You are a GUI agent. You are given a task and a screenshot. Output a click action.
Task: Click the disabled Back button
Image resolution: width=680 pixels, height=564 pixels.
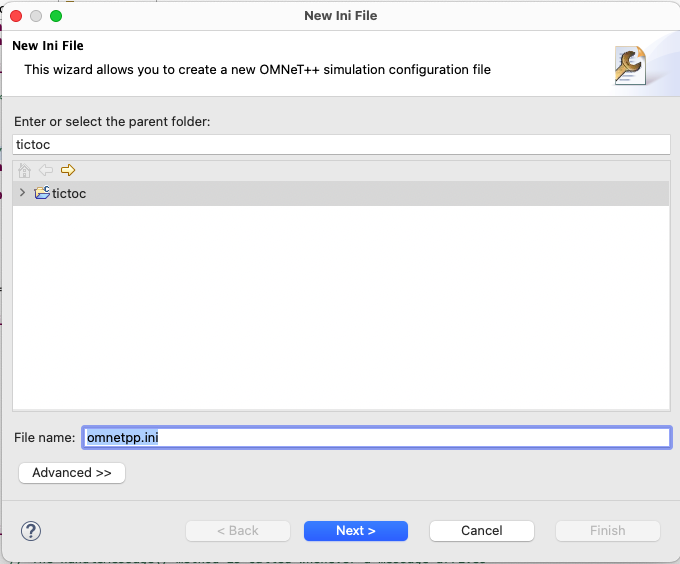[238, 531]
